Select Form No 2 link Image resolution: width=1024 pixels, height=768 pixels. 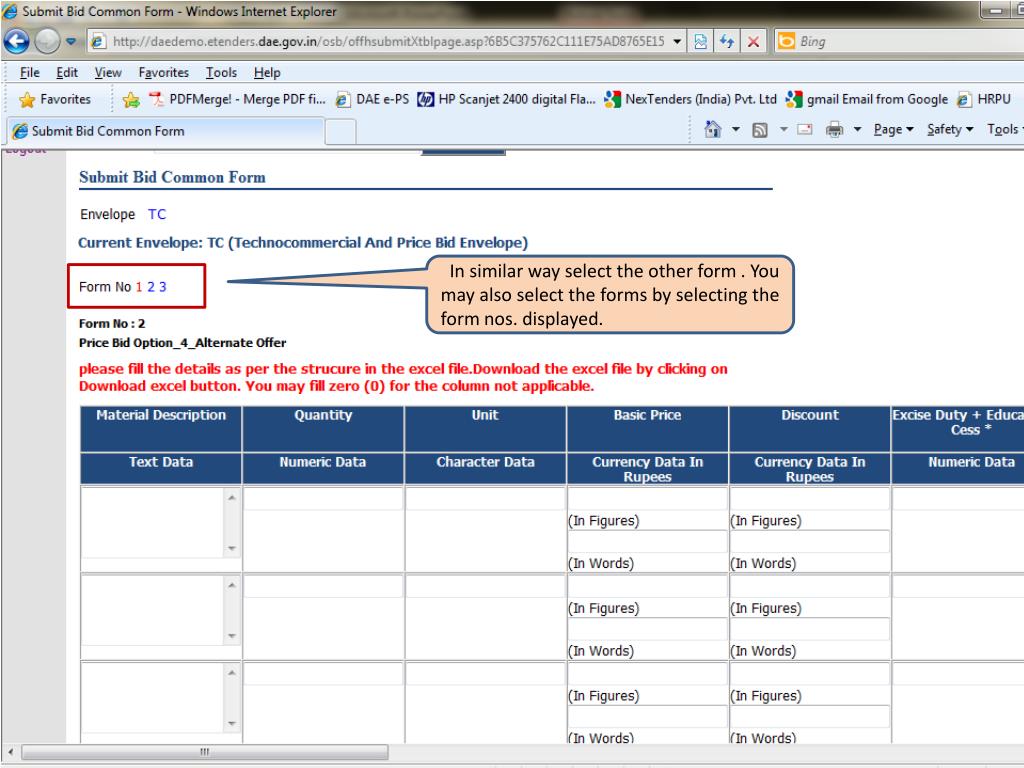[x=151, y=287]
